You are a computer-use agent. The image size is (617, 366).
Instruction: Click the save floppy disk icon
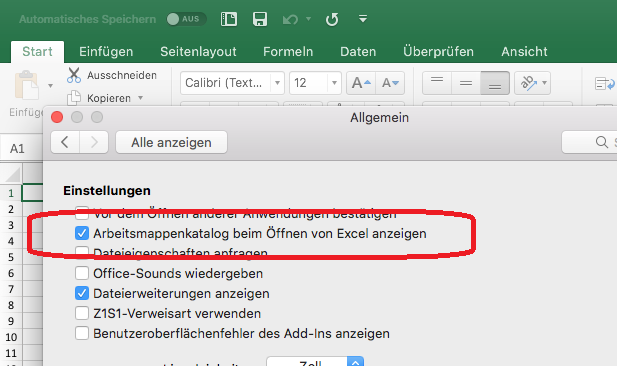260,19
